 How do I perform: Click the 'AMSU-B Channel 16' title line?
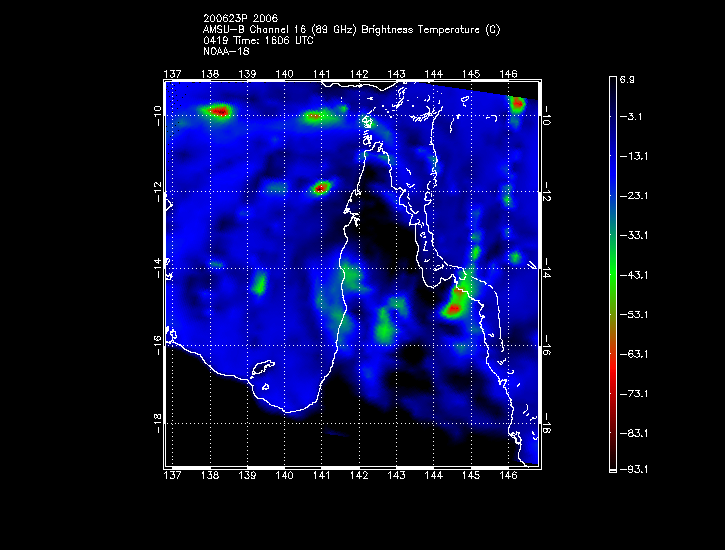[351, 31]
